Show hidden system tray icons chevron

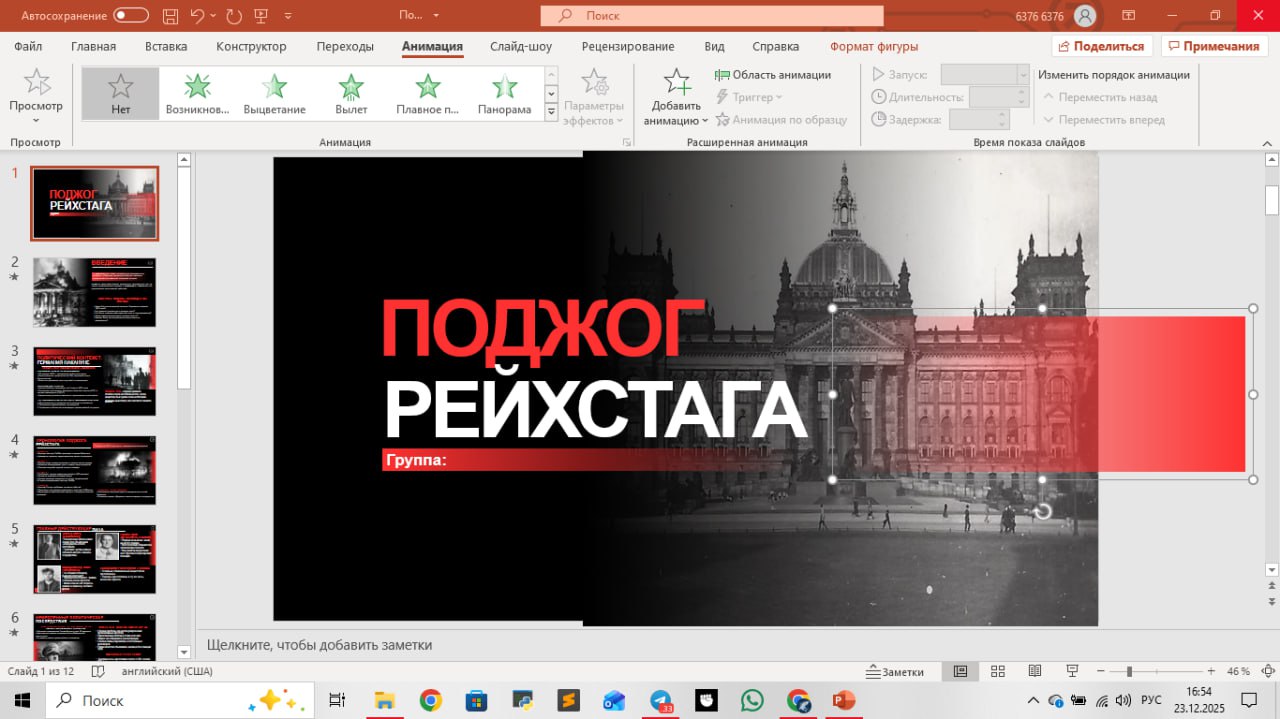pos(1034,700)
